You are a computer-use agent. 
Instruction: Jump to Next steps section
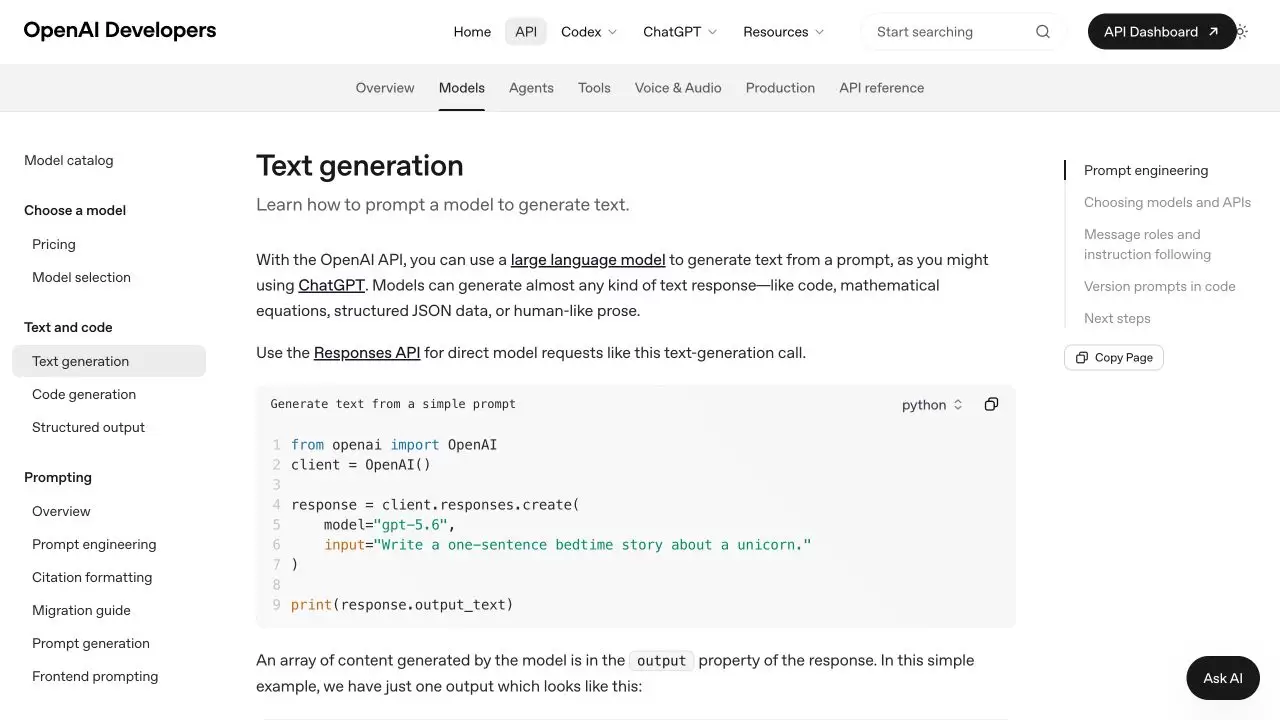(x=1117, y=318)
